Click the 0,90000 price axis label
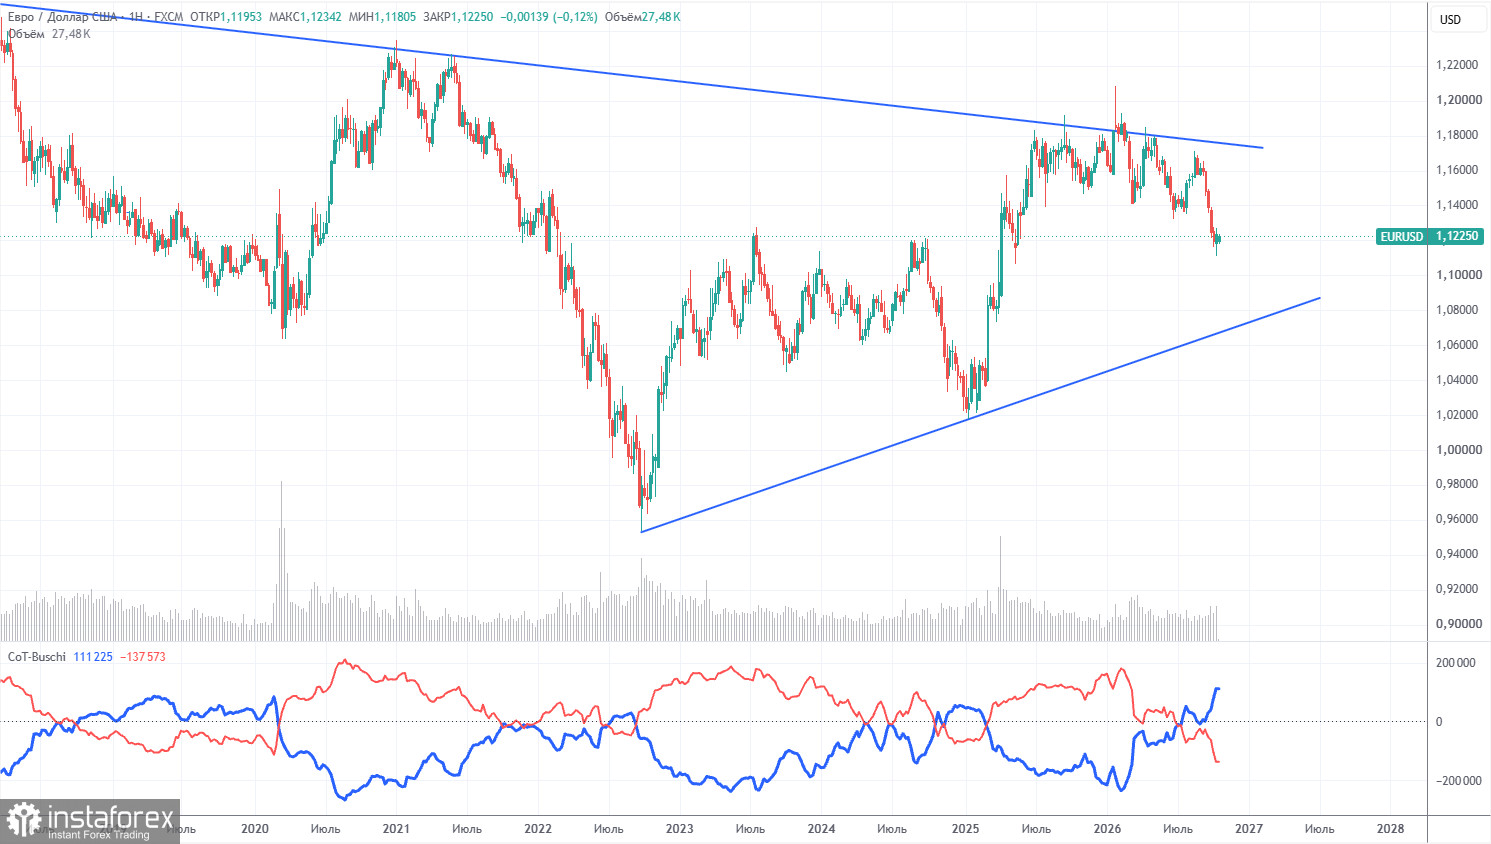The image size is (1491, 844). [x=1457, y=624]
